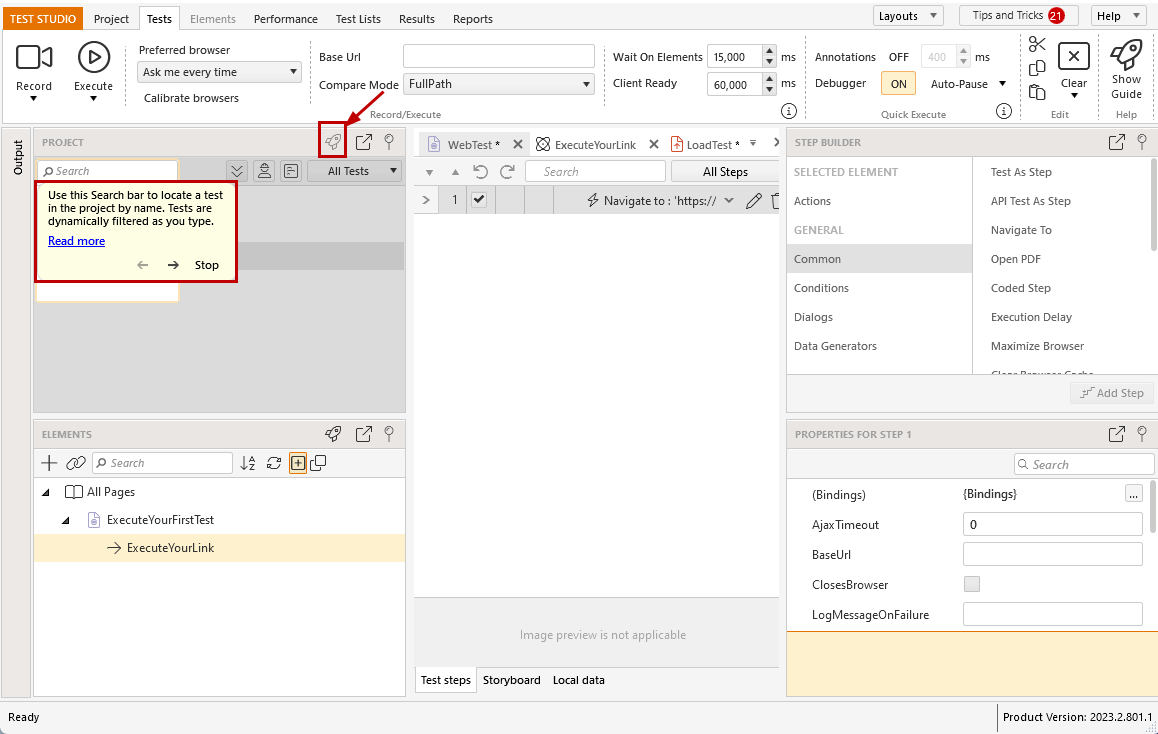Select the ExecuteYourLink element
Viewport: 1158px width, 734px height.
click(x=219, y=548)
